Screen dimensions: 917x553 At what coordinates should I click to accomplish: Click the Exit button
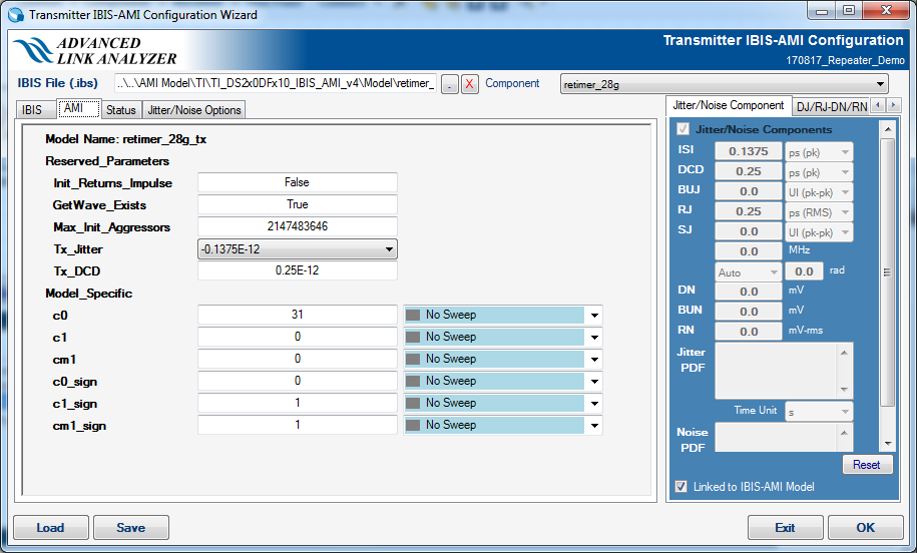[785, 527]
